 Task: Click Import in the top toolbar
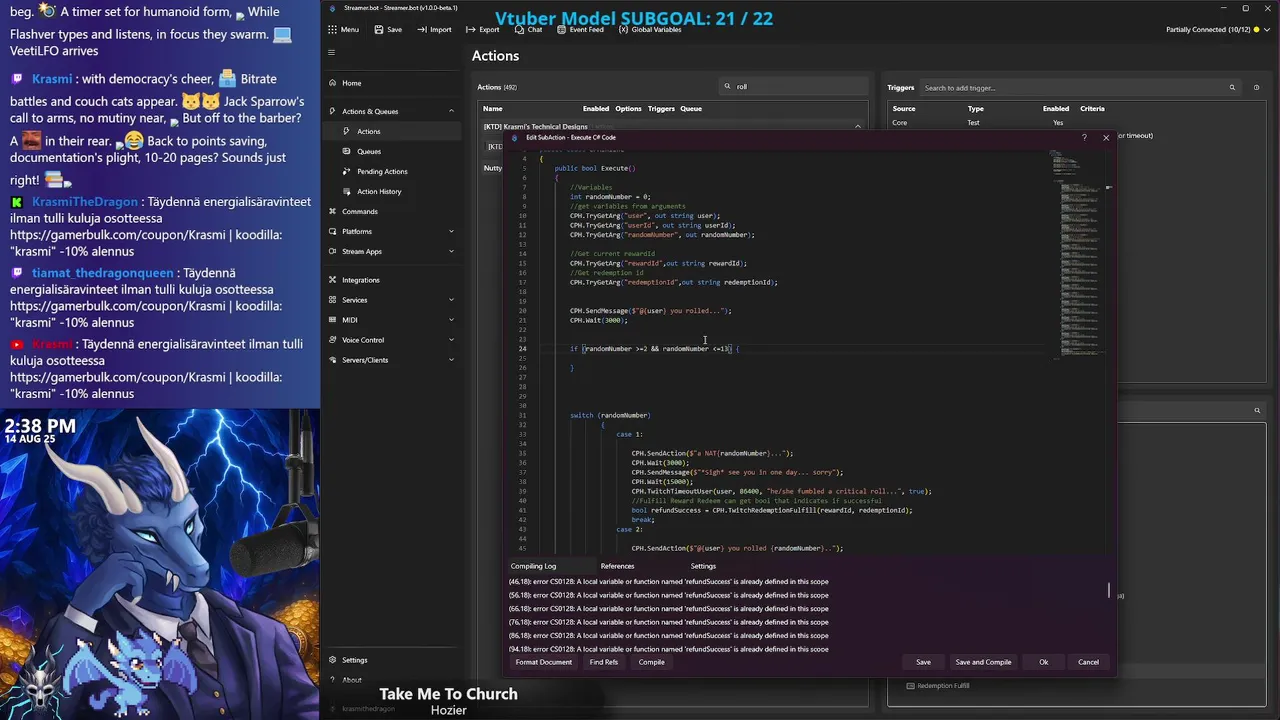(x=434, y=30)
